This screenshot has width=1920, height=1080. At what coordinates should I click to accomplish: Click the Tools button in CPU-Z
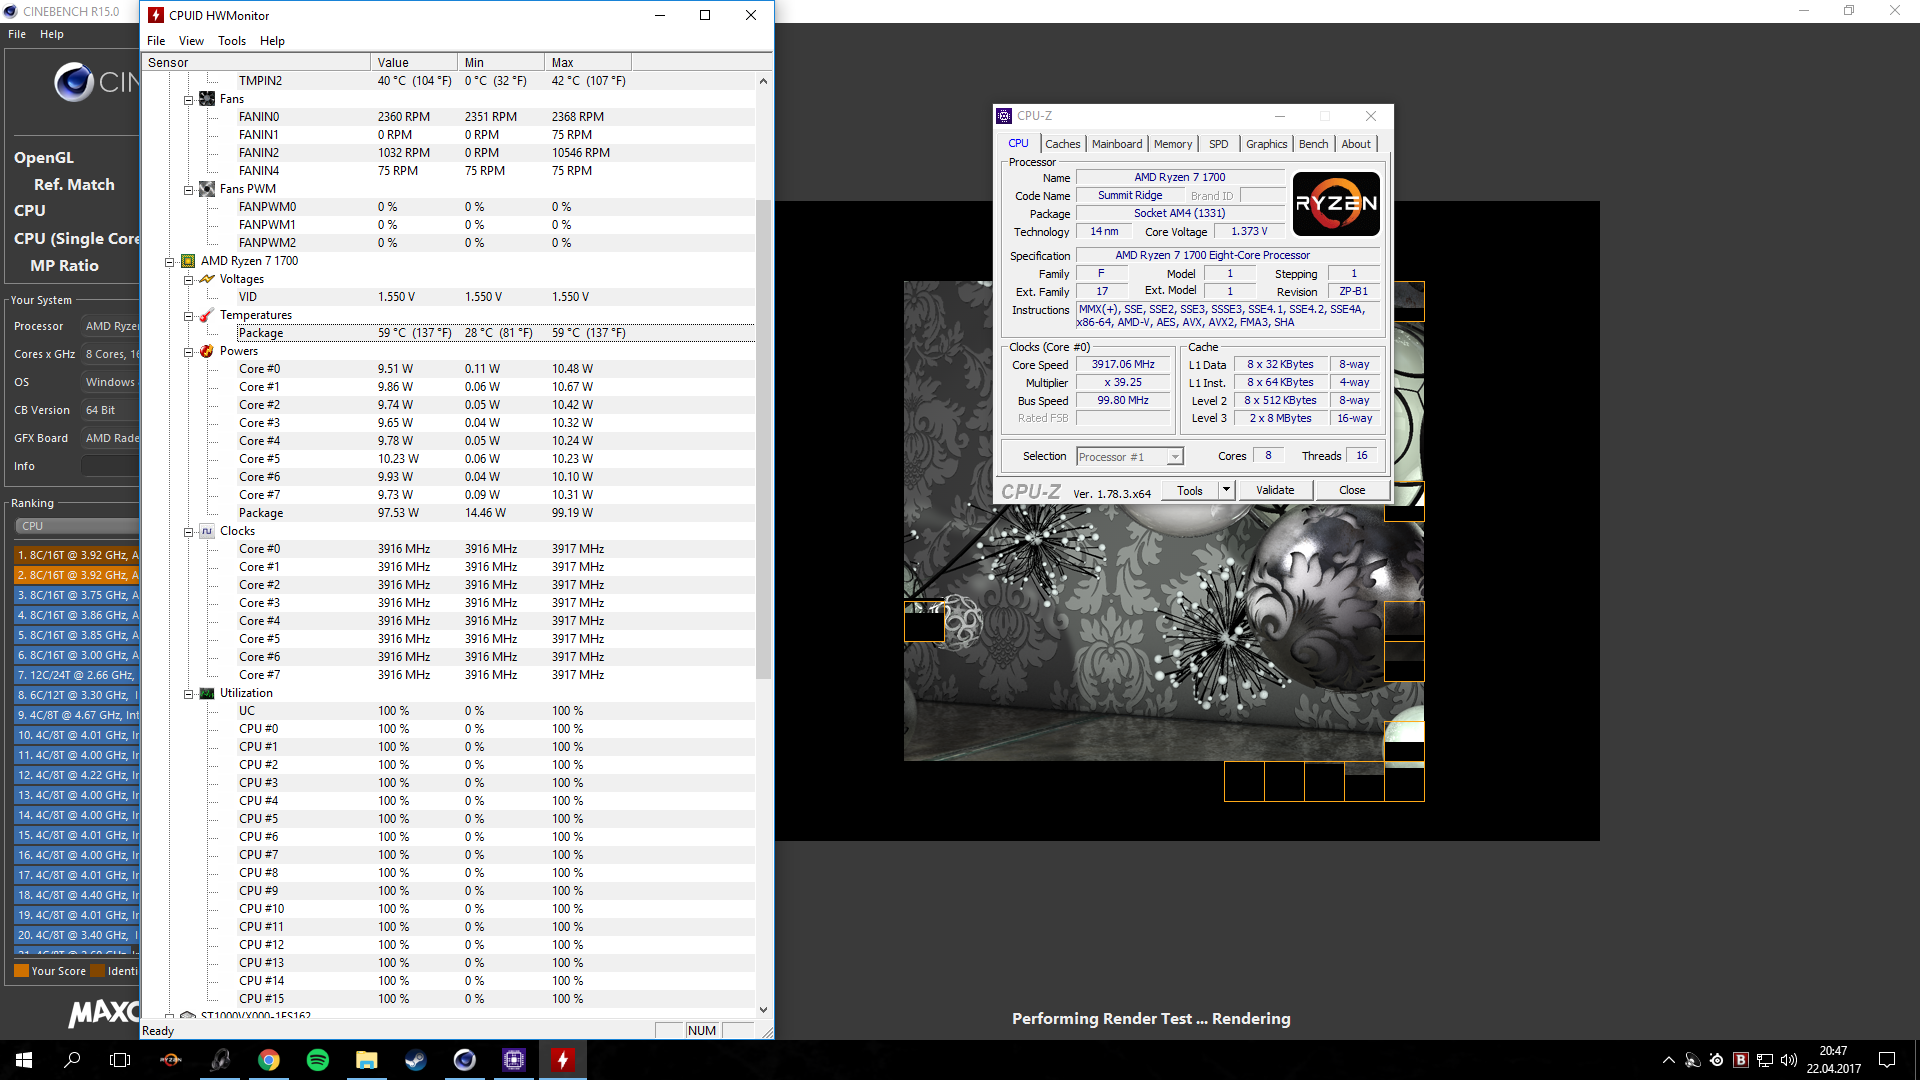1190,490
